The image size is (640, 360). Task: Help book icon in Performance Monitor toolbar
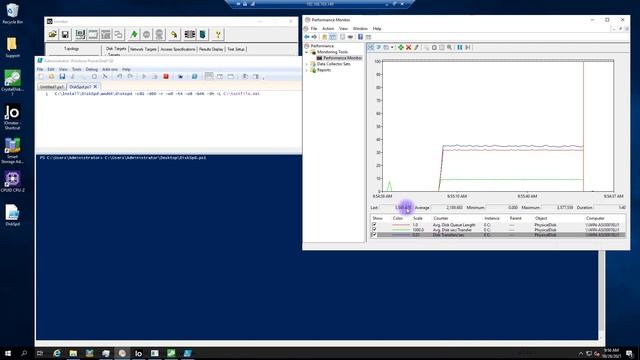point(360,37)
